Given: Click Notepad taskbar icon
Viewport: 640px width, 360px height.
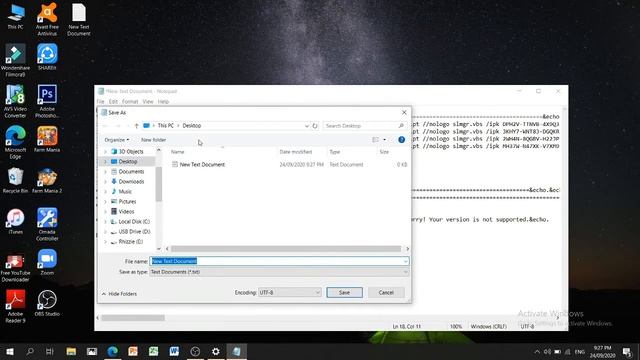Looking at the screenshot, I should 236,351.
